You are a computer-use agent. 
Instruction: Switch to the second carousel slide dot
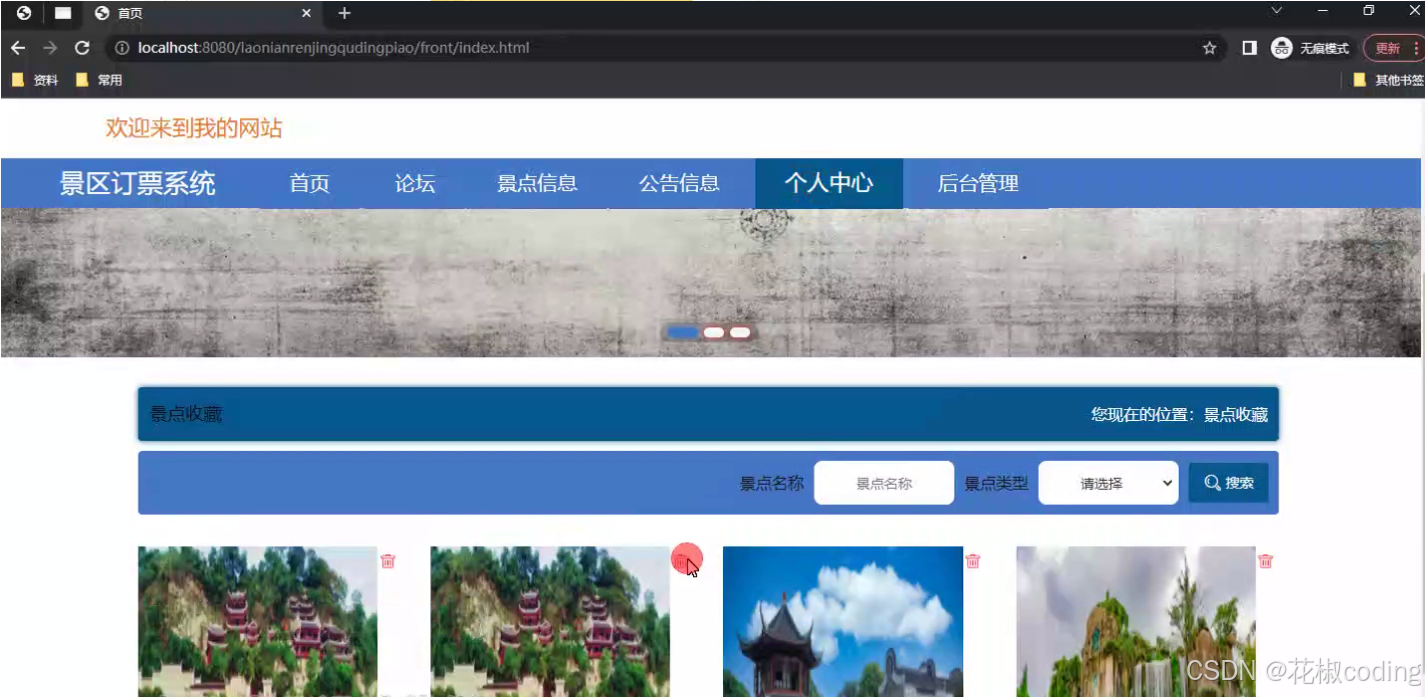point(713,331)
